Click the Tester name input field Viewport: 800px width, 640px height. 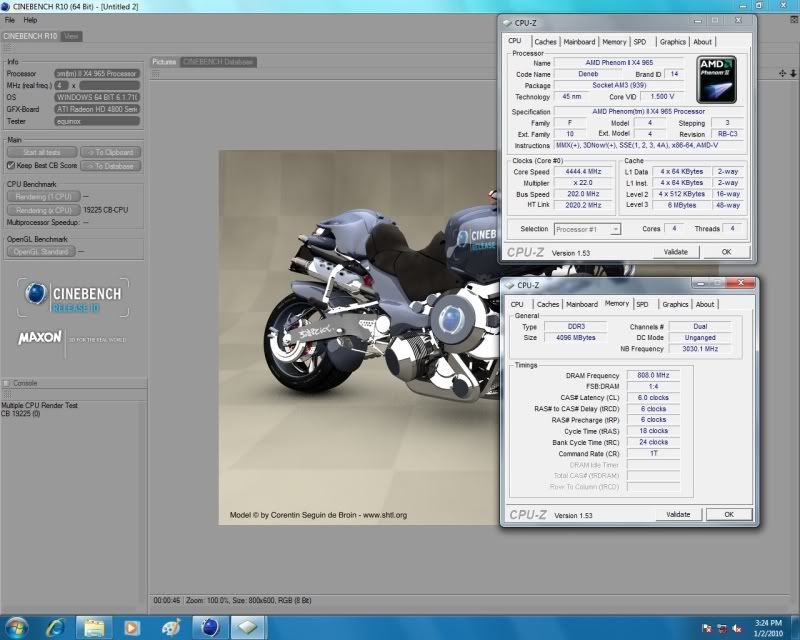pos(97,121)
